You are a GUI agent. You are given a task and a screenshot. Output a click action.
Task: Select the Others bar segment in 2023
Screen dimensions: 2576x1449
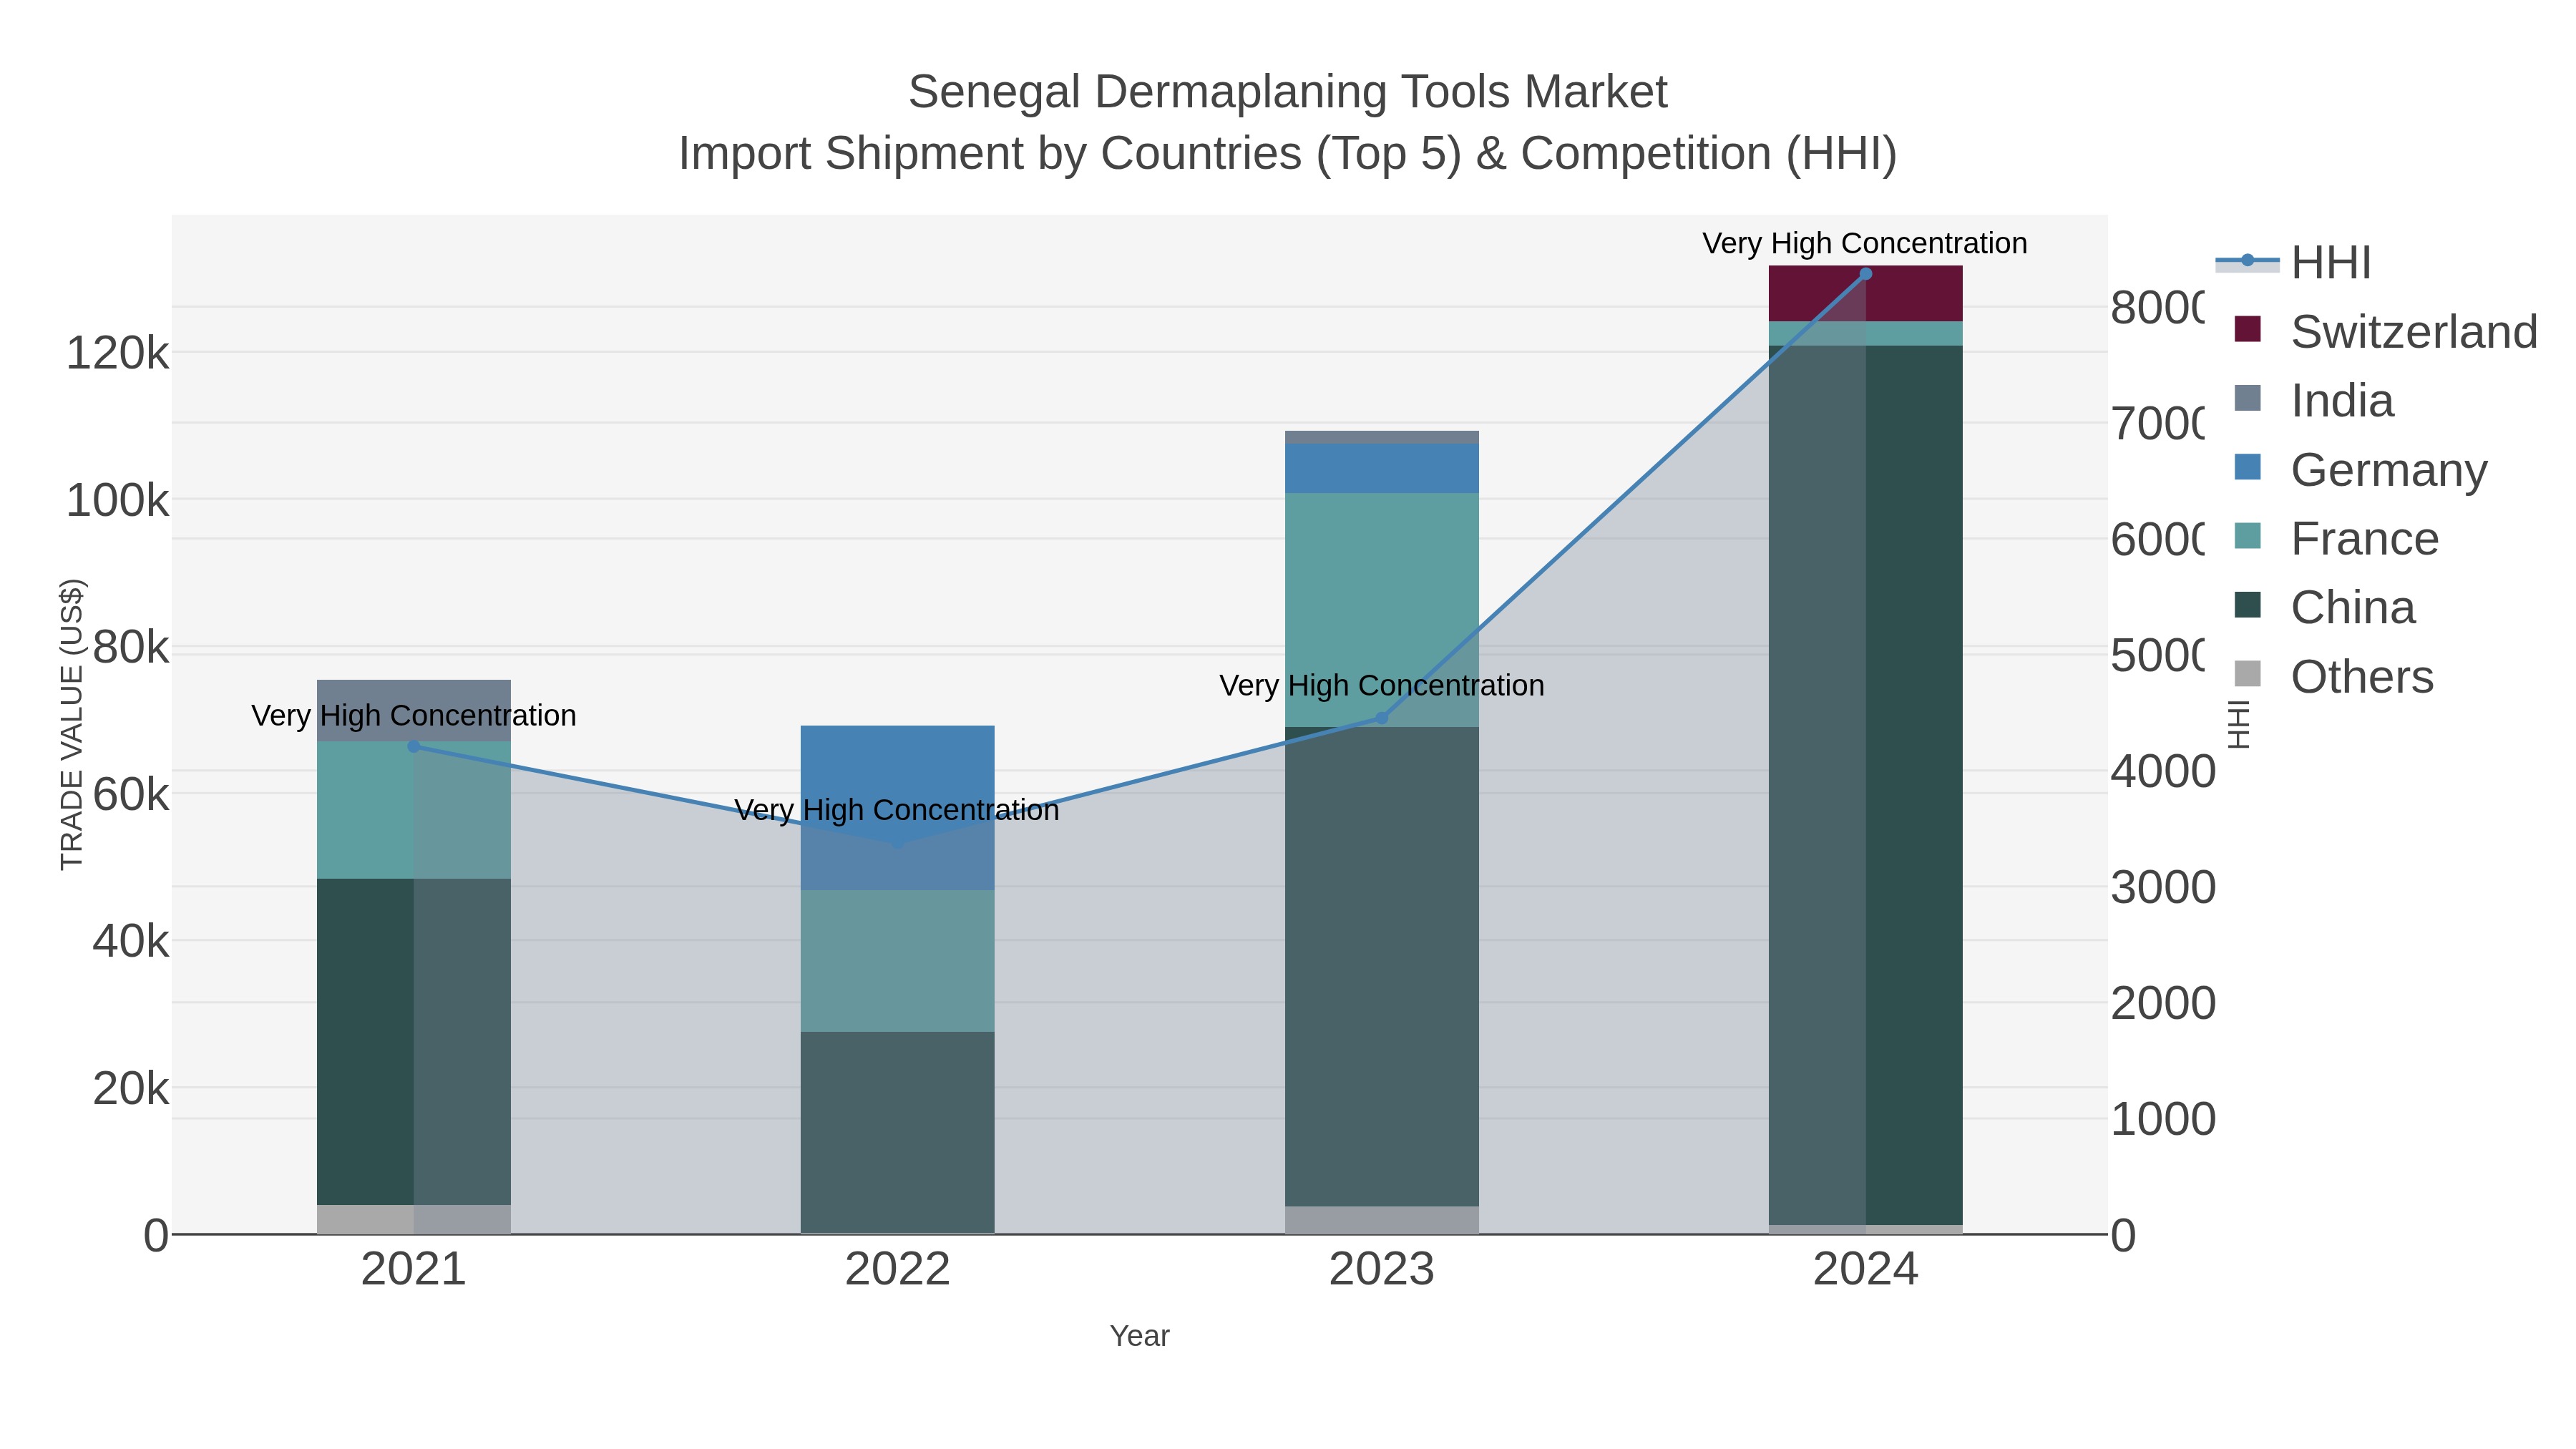pyautogui.click(x=1382, y=1220)
